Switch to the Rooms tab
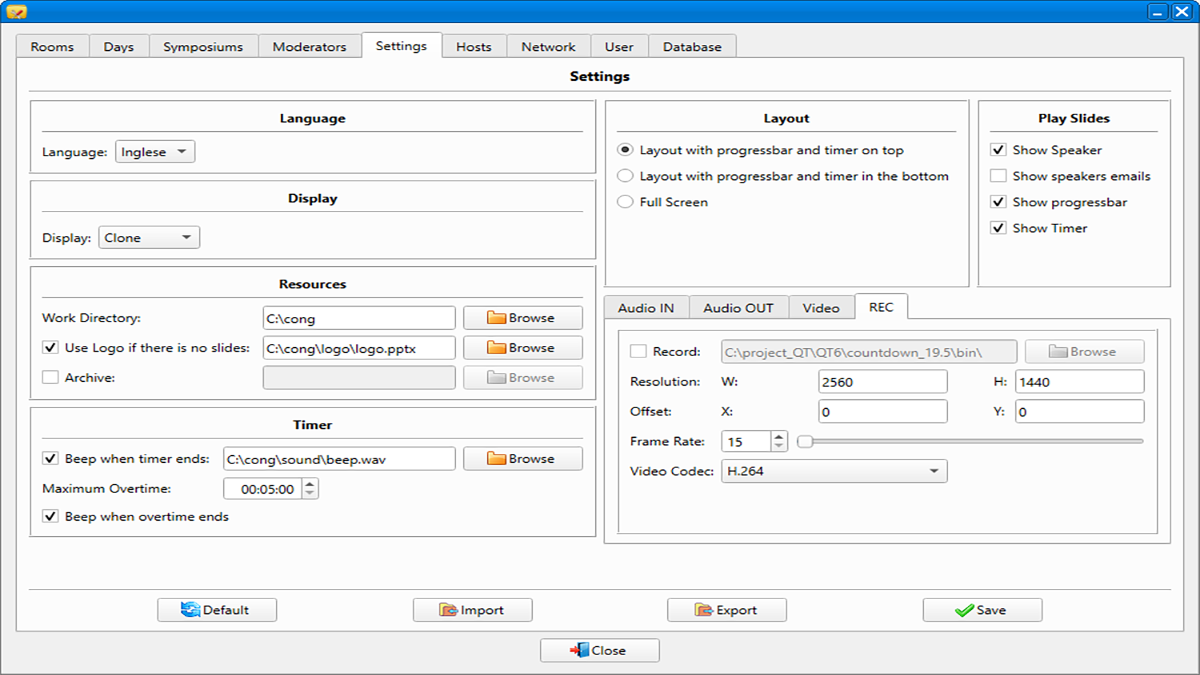 click(x=52, y=47)
